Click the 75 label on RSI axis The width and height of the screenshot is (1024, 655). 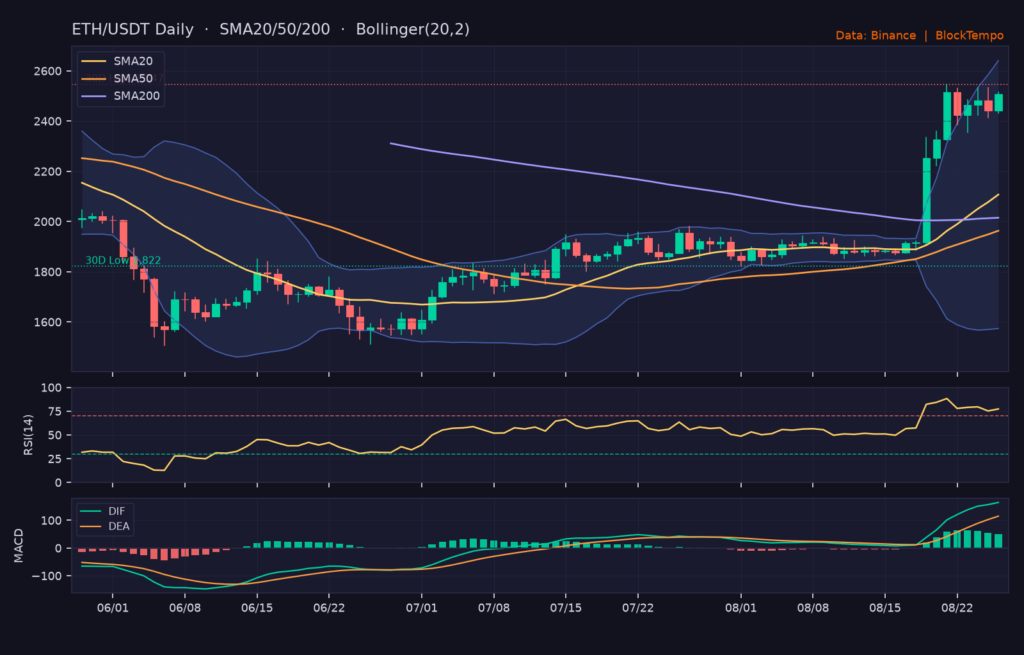point(55,411)
